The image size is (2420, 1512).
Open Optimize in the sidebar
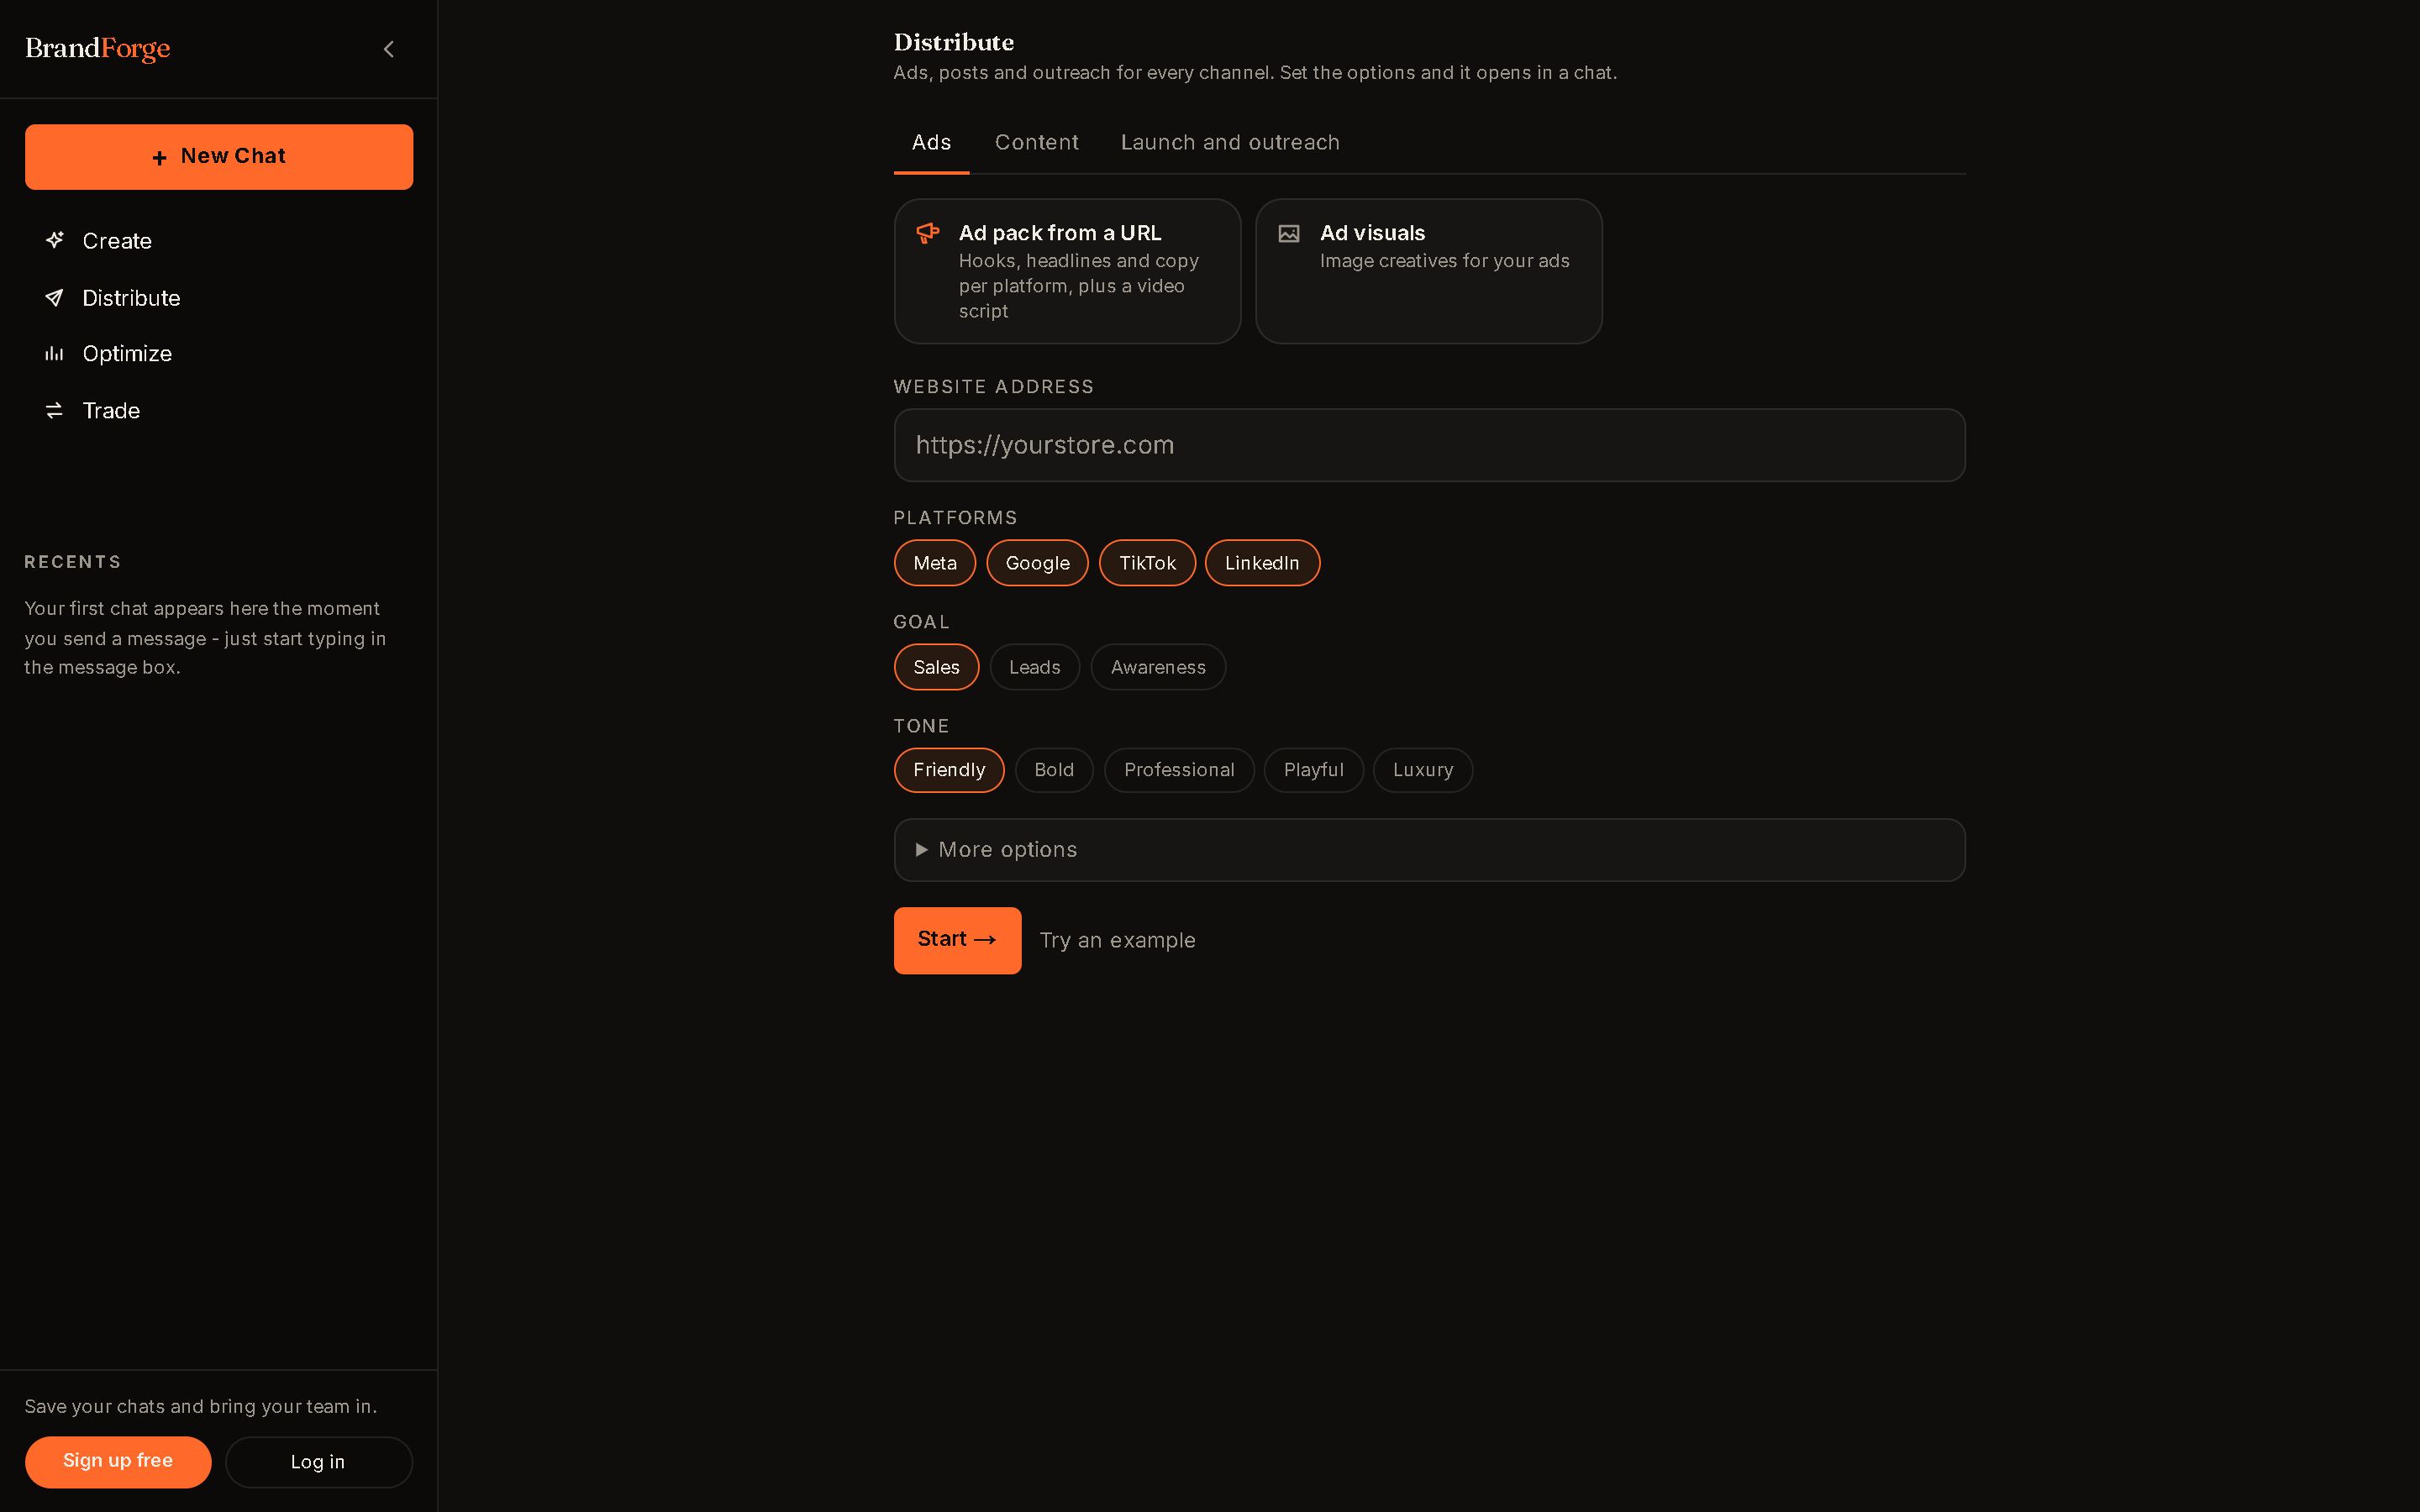click(218, 354)
